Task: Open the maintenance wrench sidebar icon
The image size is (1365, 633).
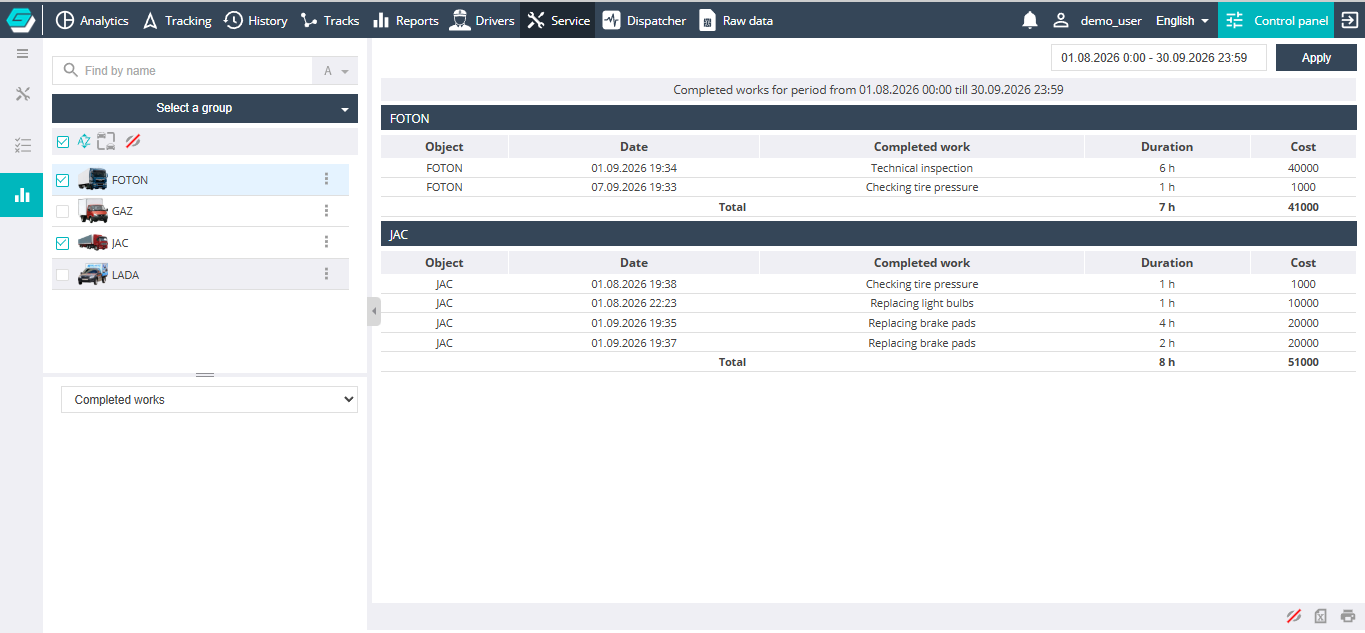Action: coord(22,94)
